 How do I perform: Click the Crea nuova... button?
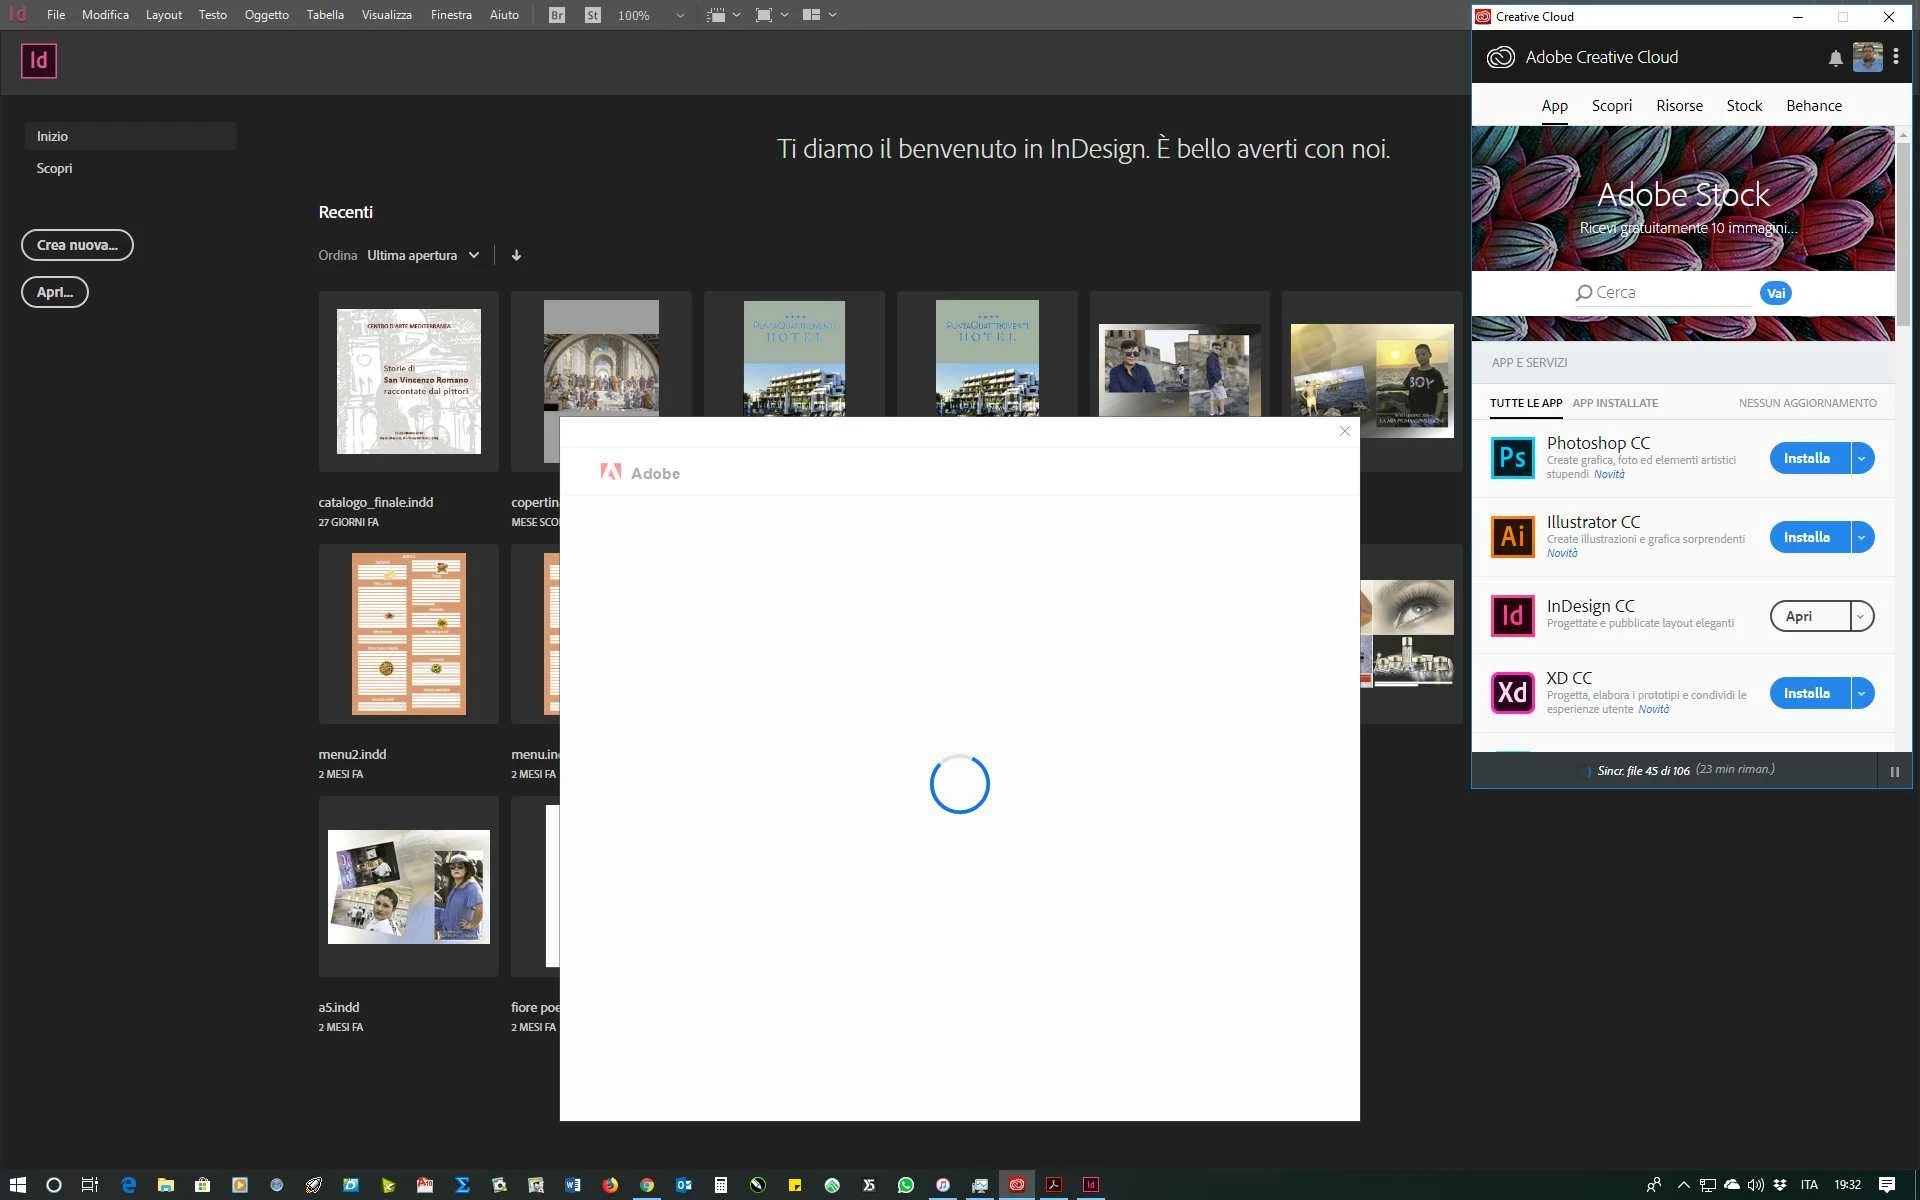(x=77, y=245)
